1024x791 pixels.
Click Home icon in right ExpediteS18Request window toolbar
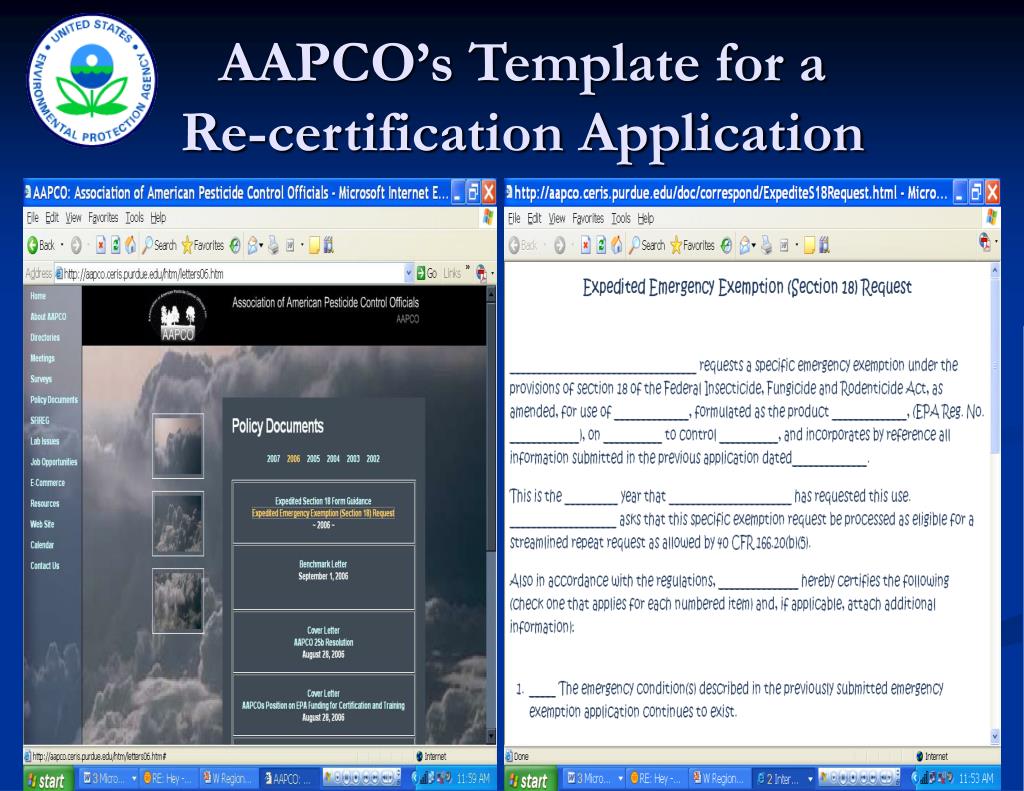tap(616, 246)
